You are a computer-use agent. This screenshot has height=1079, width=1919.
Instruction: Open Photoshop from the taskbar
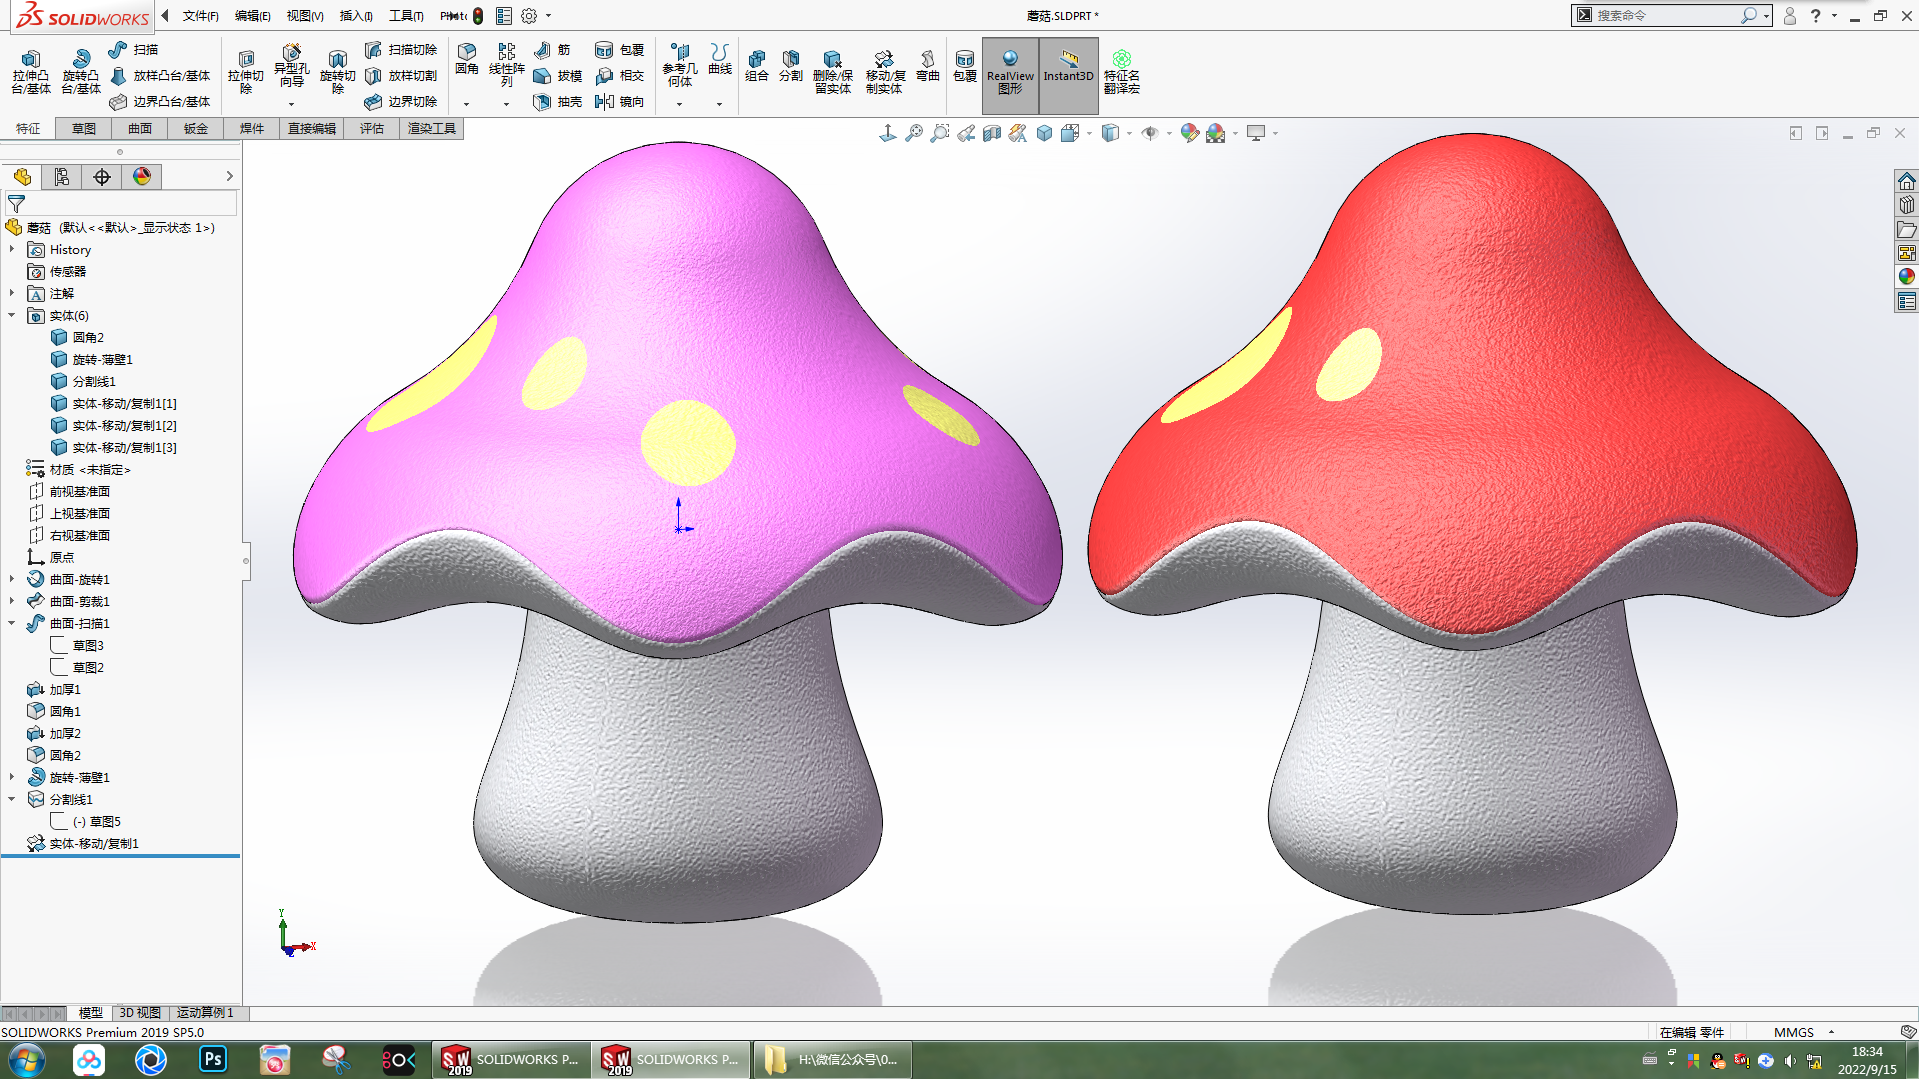(x=213, y=1060)
